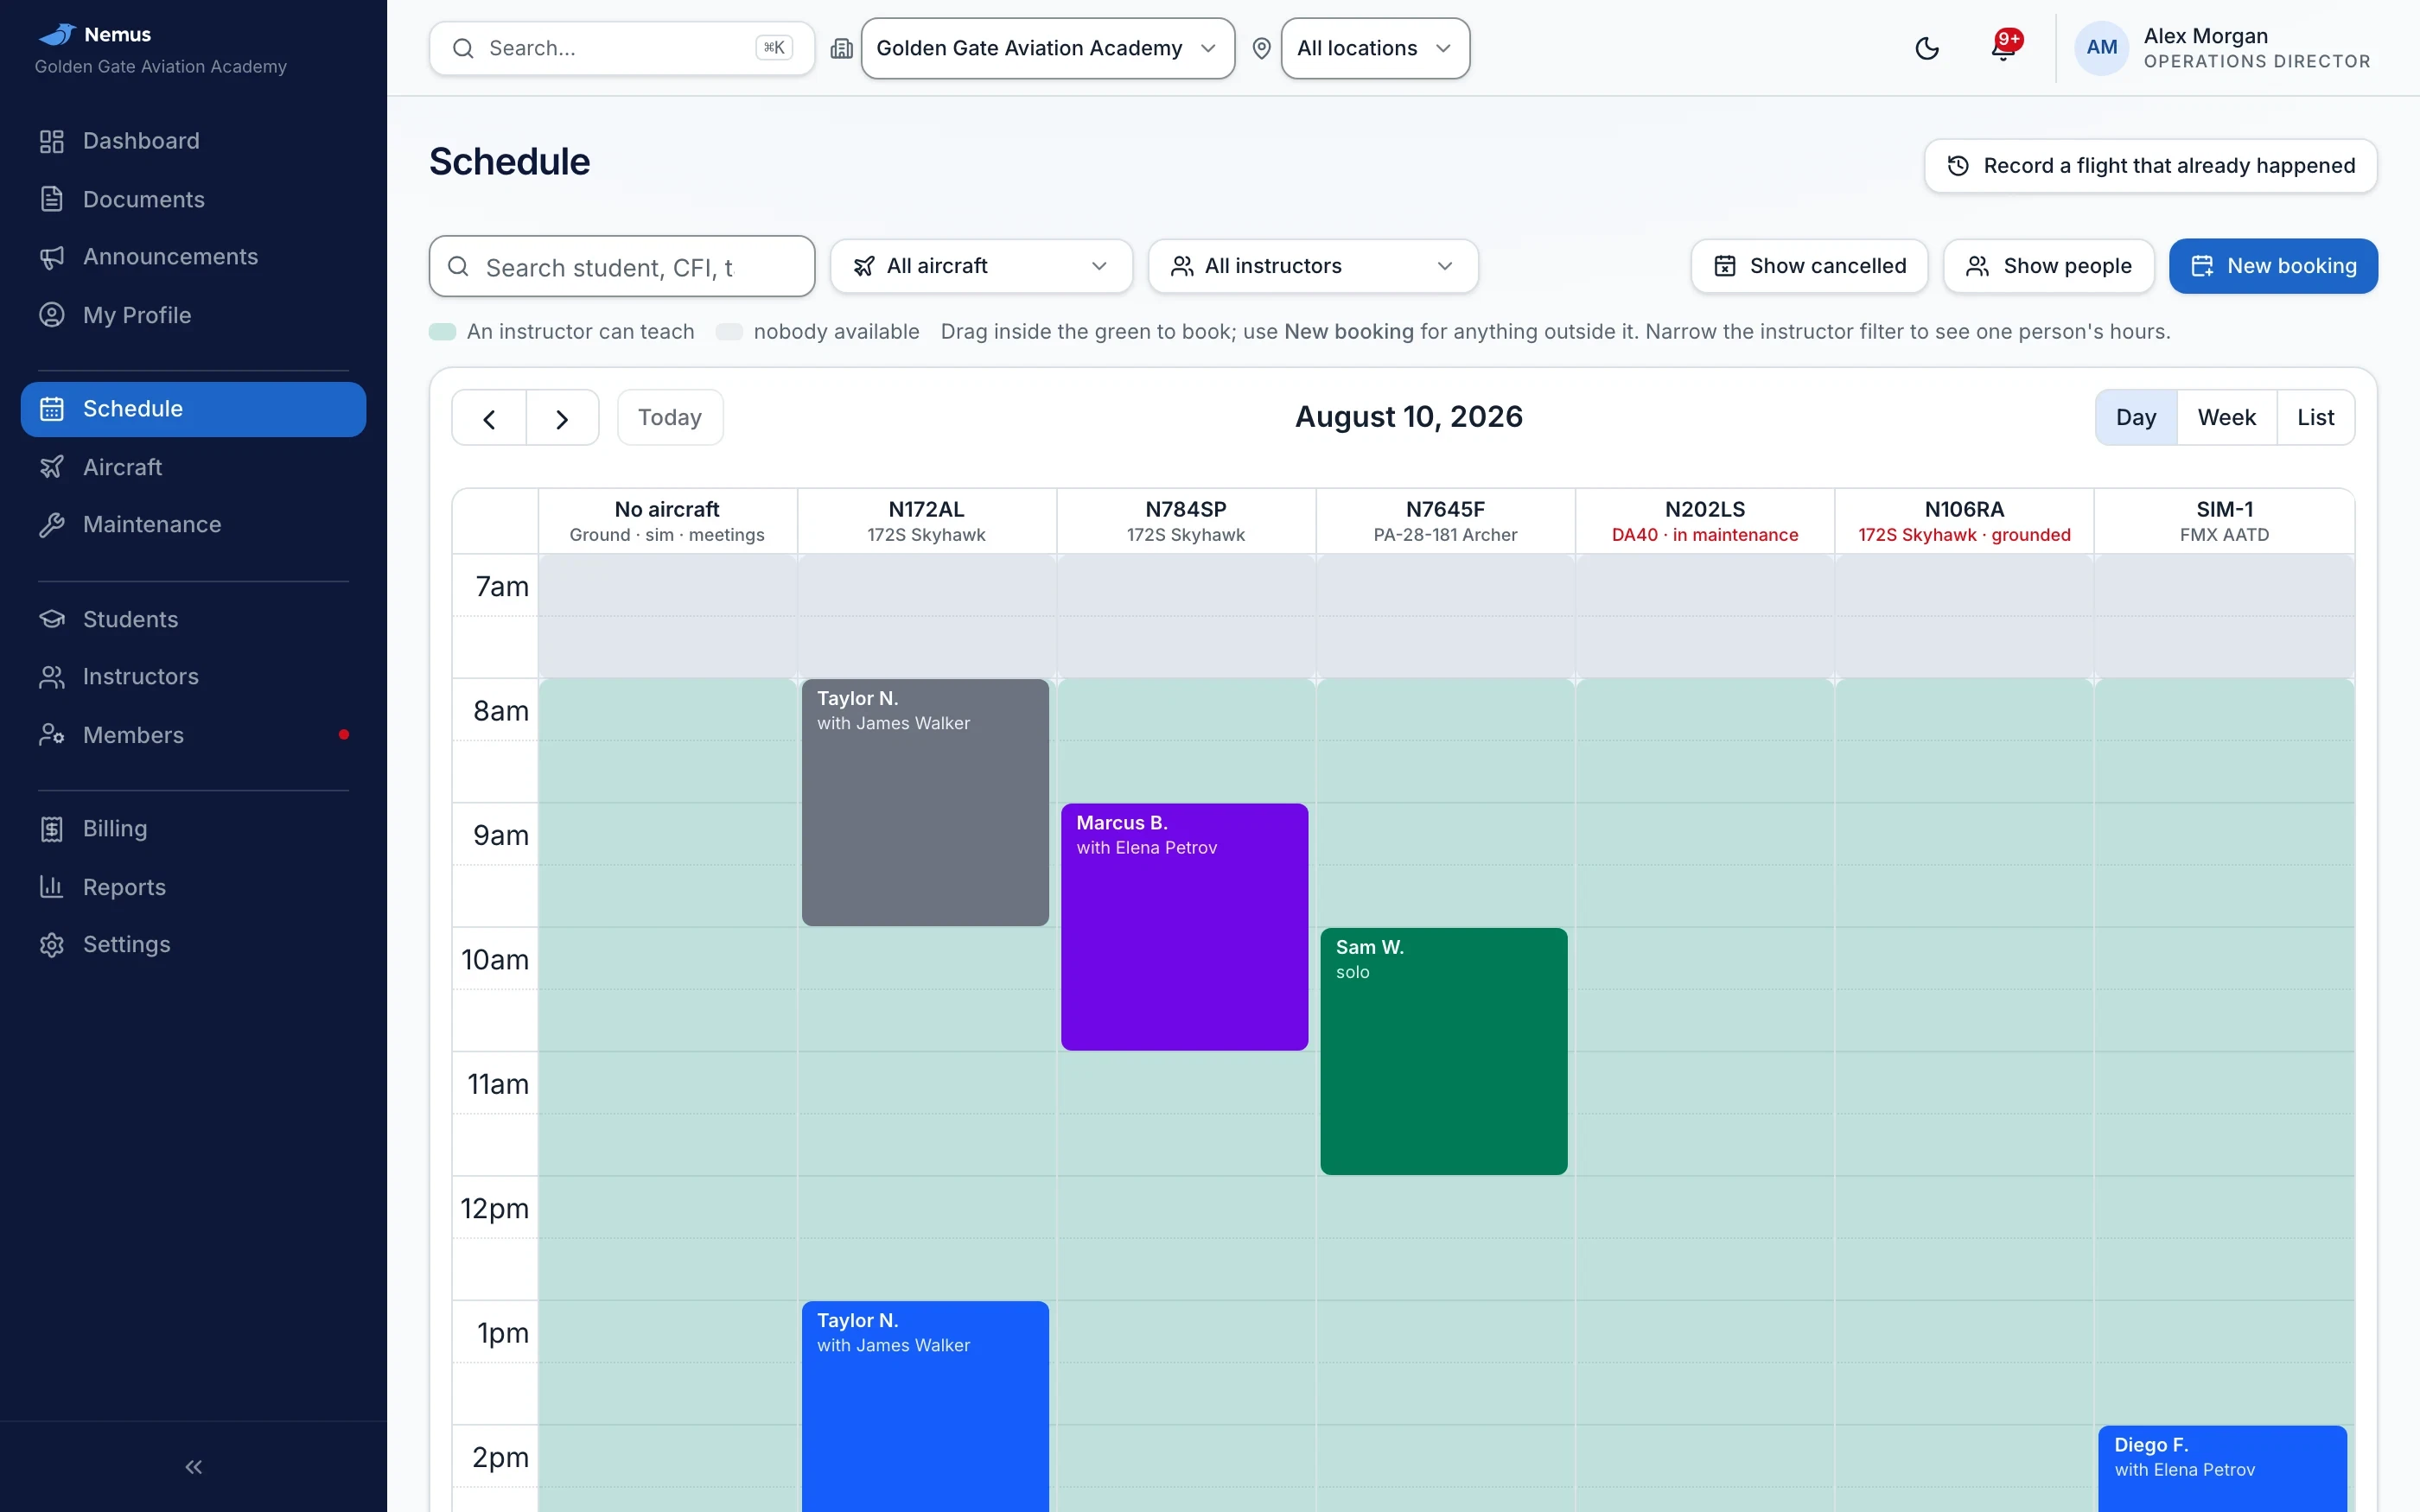Go to next day arrow
2420x1512 pixels.
coord(562,418)
